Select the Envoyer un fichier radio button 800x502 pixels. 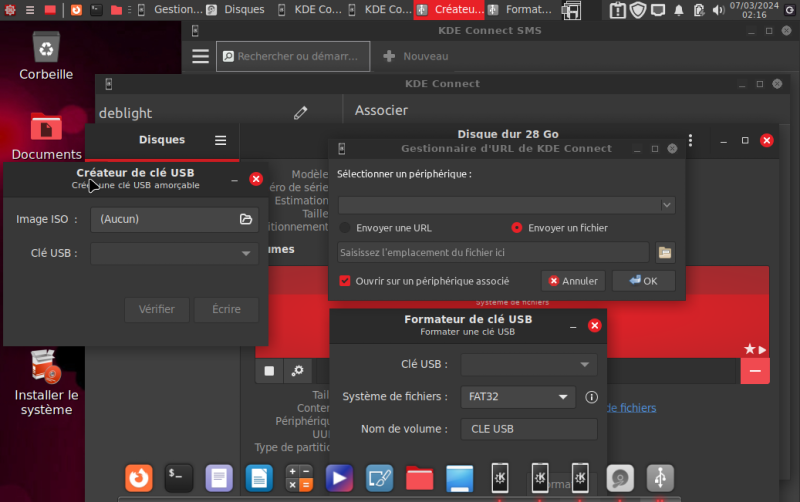517,228
